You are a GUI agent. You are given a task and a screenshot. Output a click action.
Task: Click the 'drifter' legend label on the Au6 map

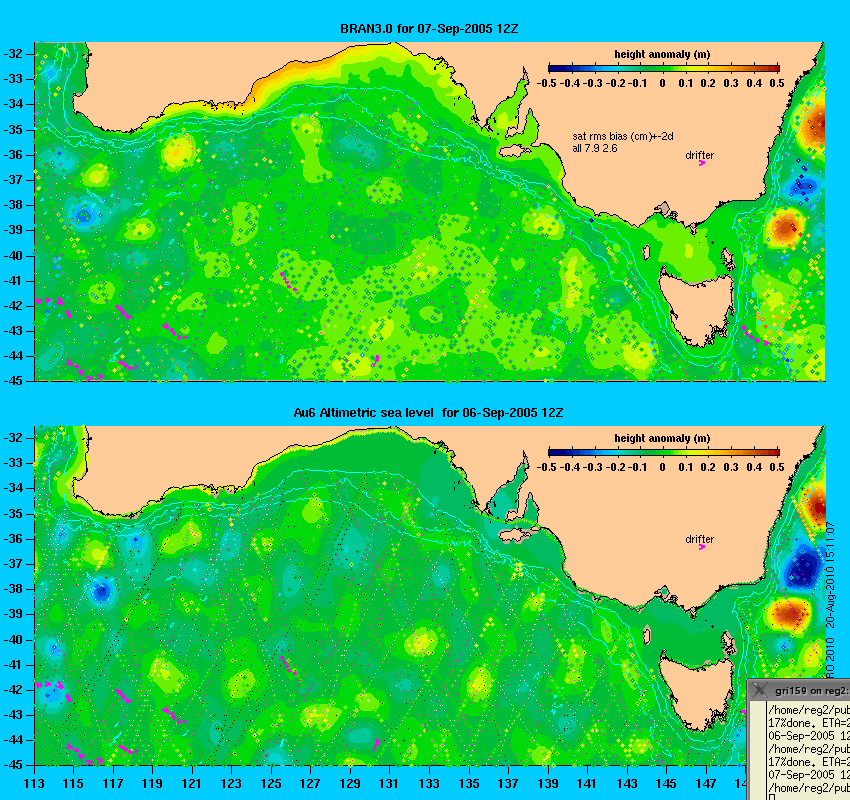pos(699,539)
